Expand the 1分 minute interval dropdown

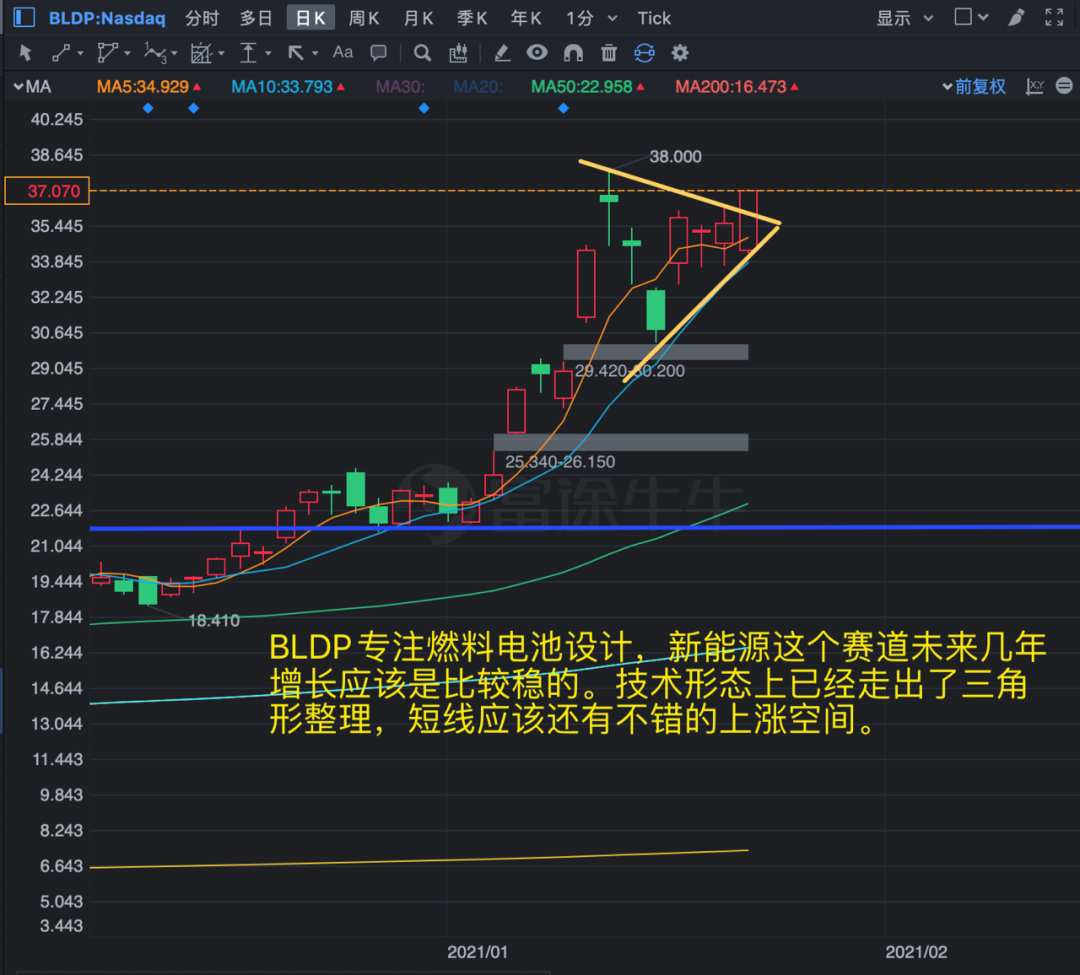click(x=592, y=18)
